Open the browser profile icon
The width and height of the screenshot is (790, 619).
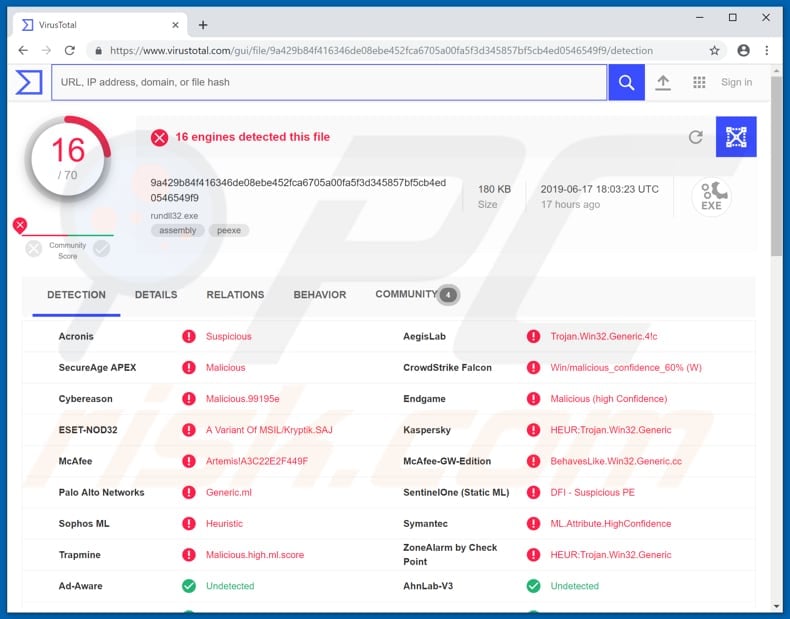(743, 50)
